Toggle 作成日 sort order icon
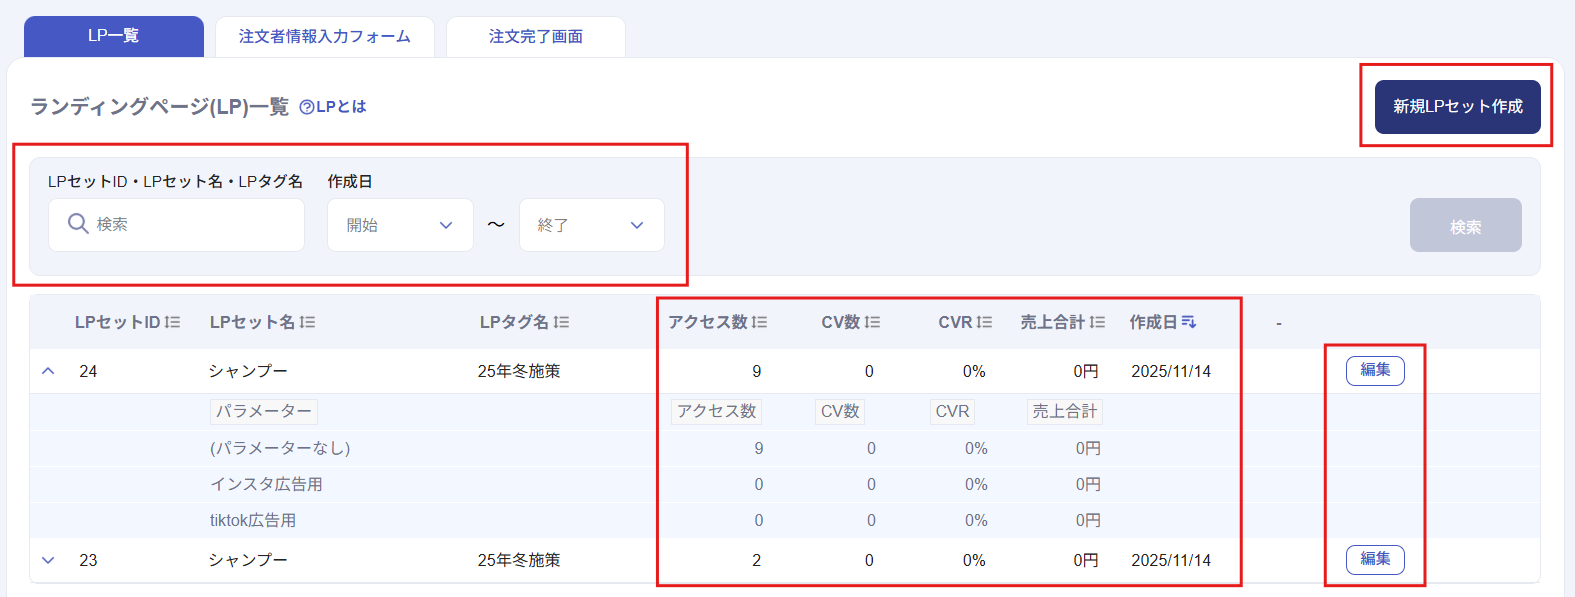The width and height of the screenshot is (1575, 597). pyautogui.click(x=1189, y=322)
